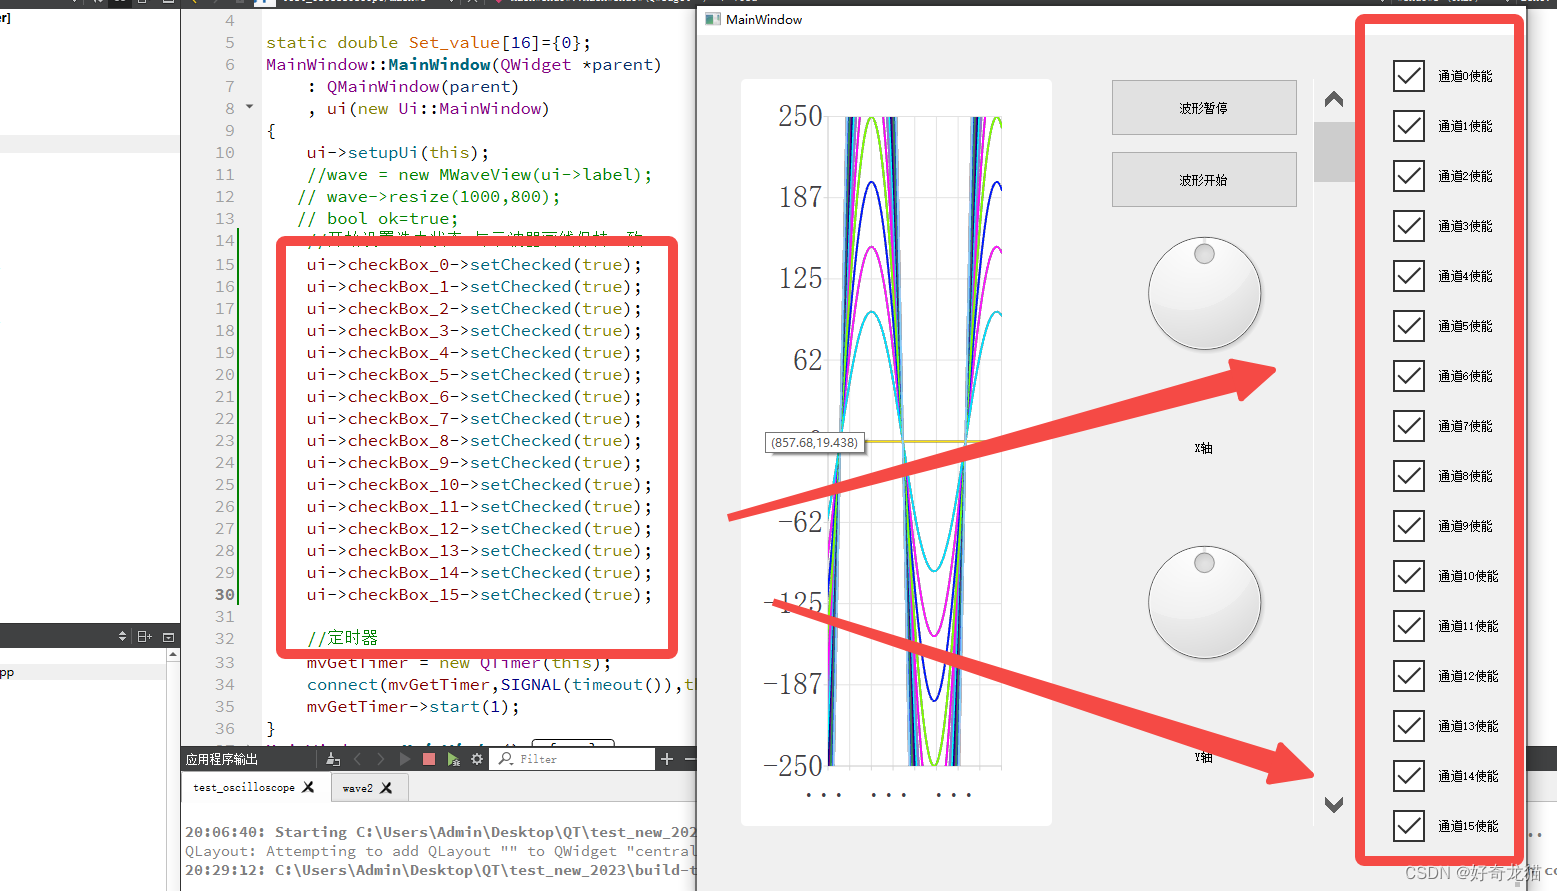The width and height of the screenshot is (1557, 891).
Task: Click the vertical scrollbar down arrow in MainWindow
Action: click(1333, 804)
